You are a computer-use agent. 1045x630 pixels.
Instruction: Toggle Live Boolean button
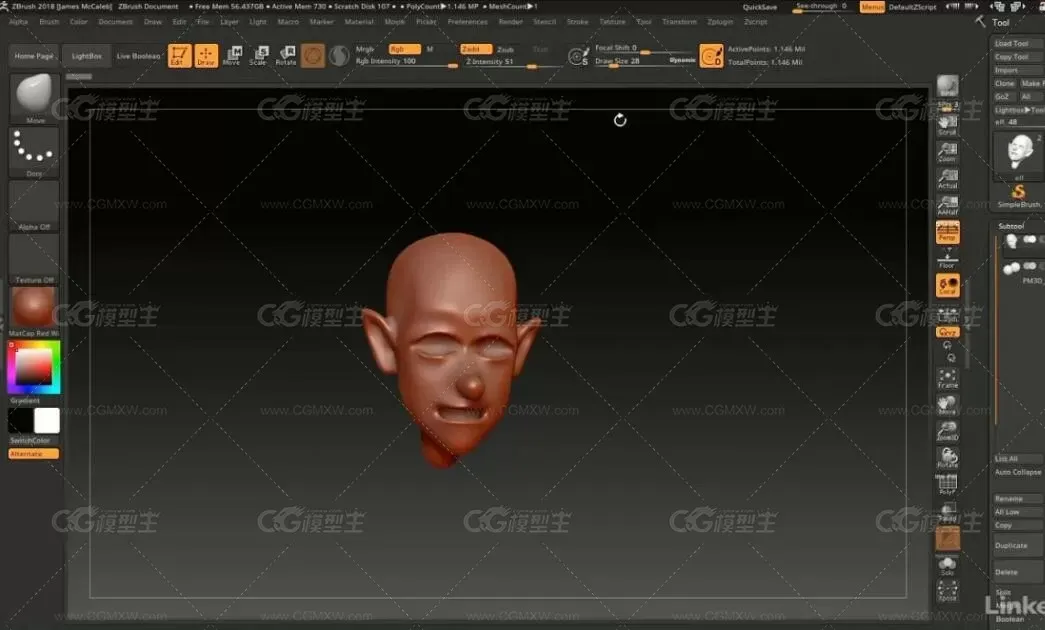139,56
